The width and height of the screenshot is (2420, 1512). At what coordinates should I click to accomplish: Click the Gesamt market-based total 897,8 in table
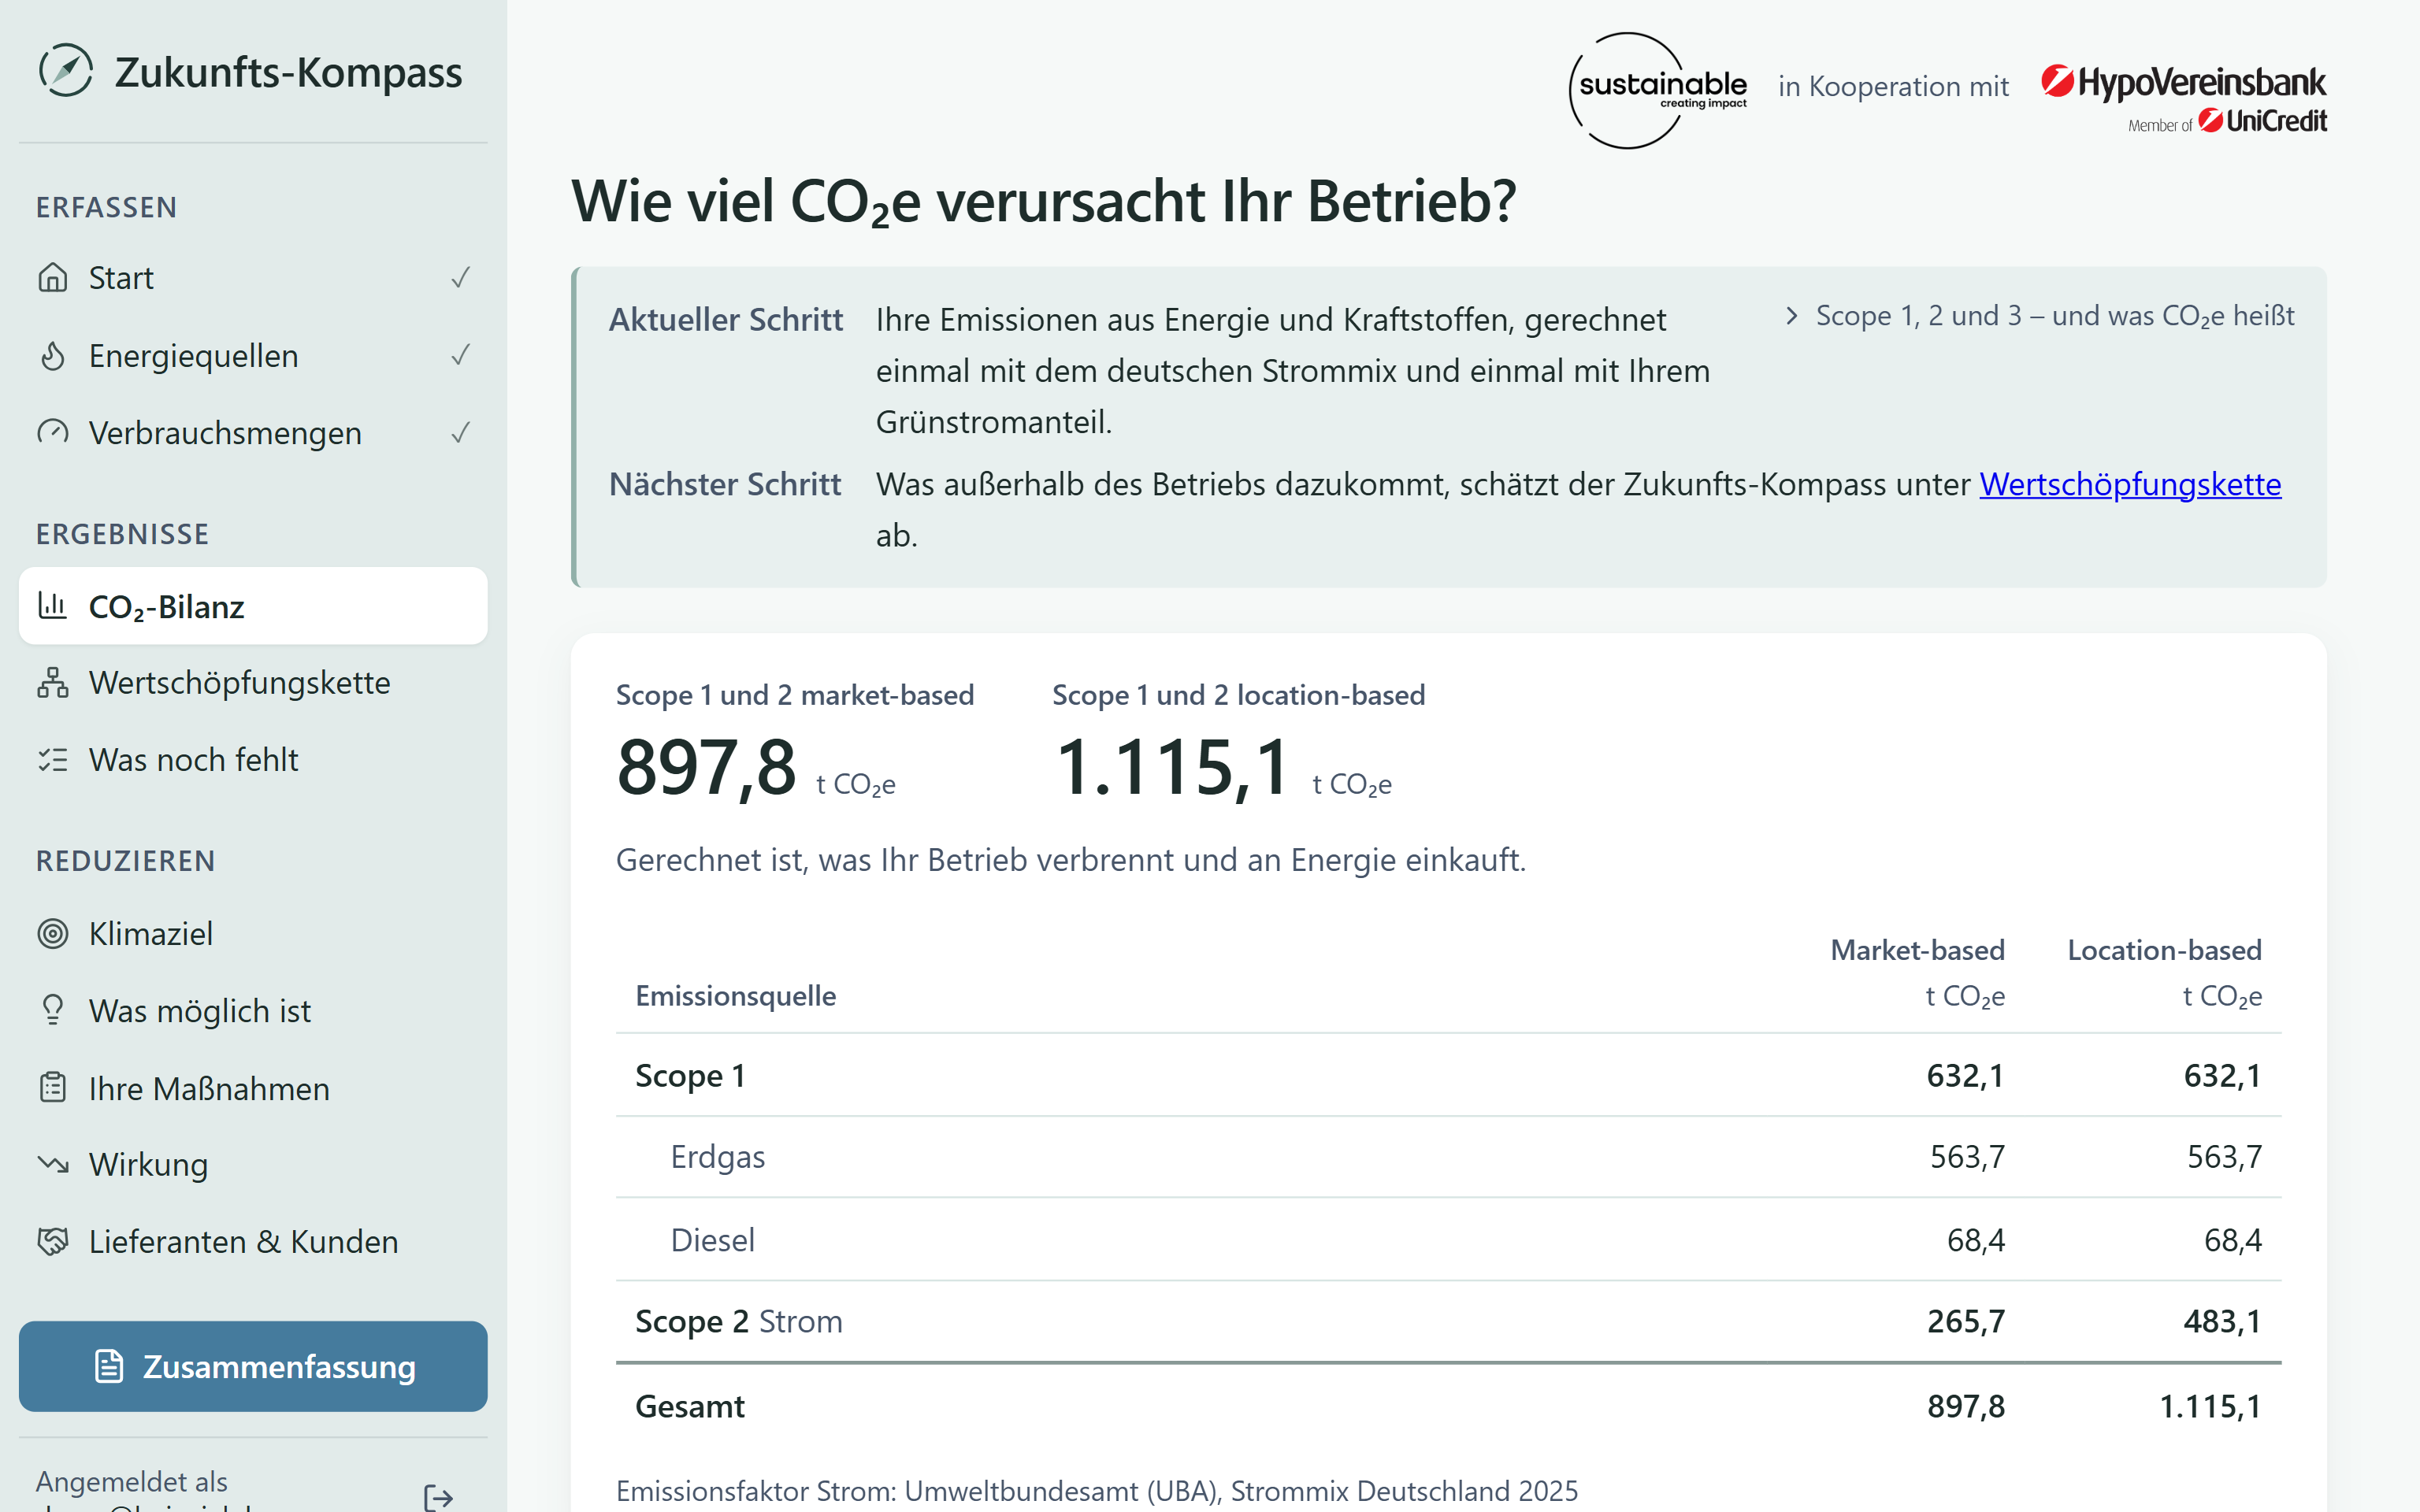1966,1406
